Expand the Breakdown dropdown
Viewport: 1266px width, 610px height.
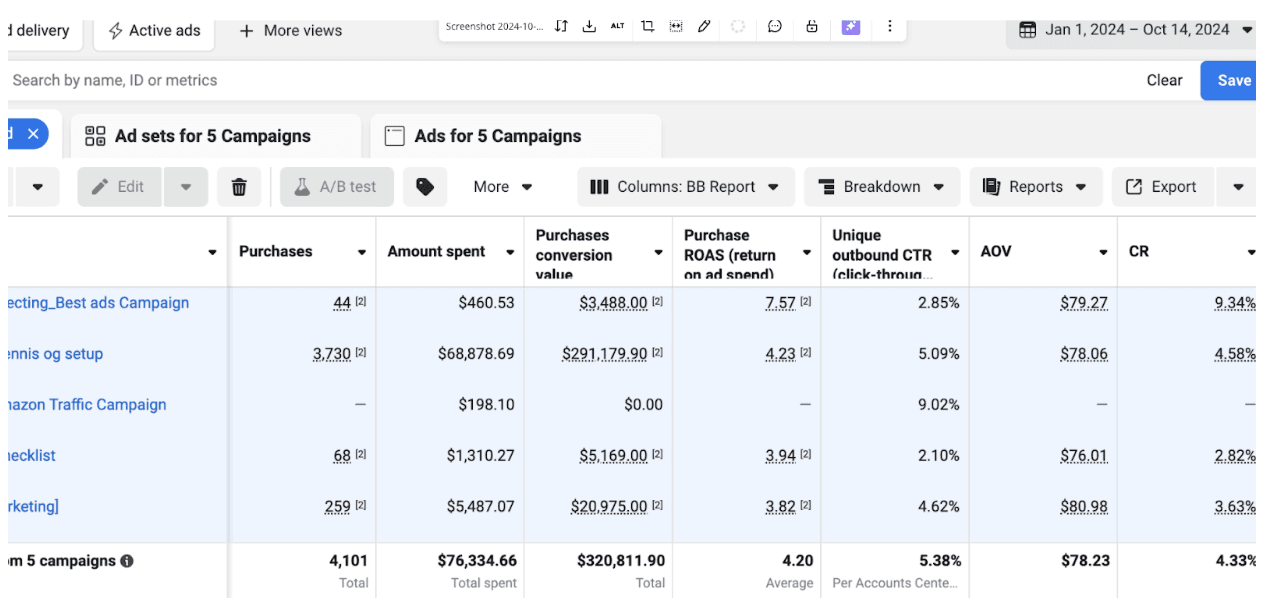point(881,187)
